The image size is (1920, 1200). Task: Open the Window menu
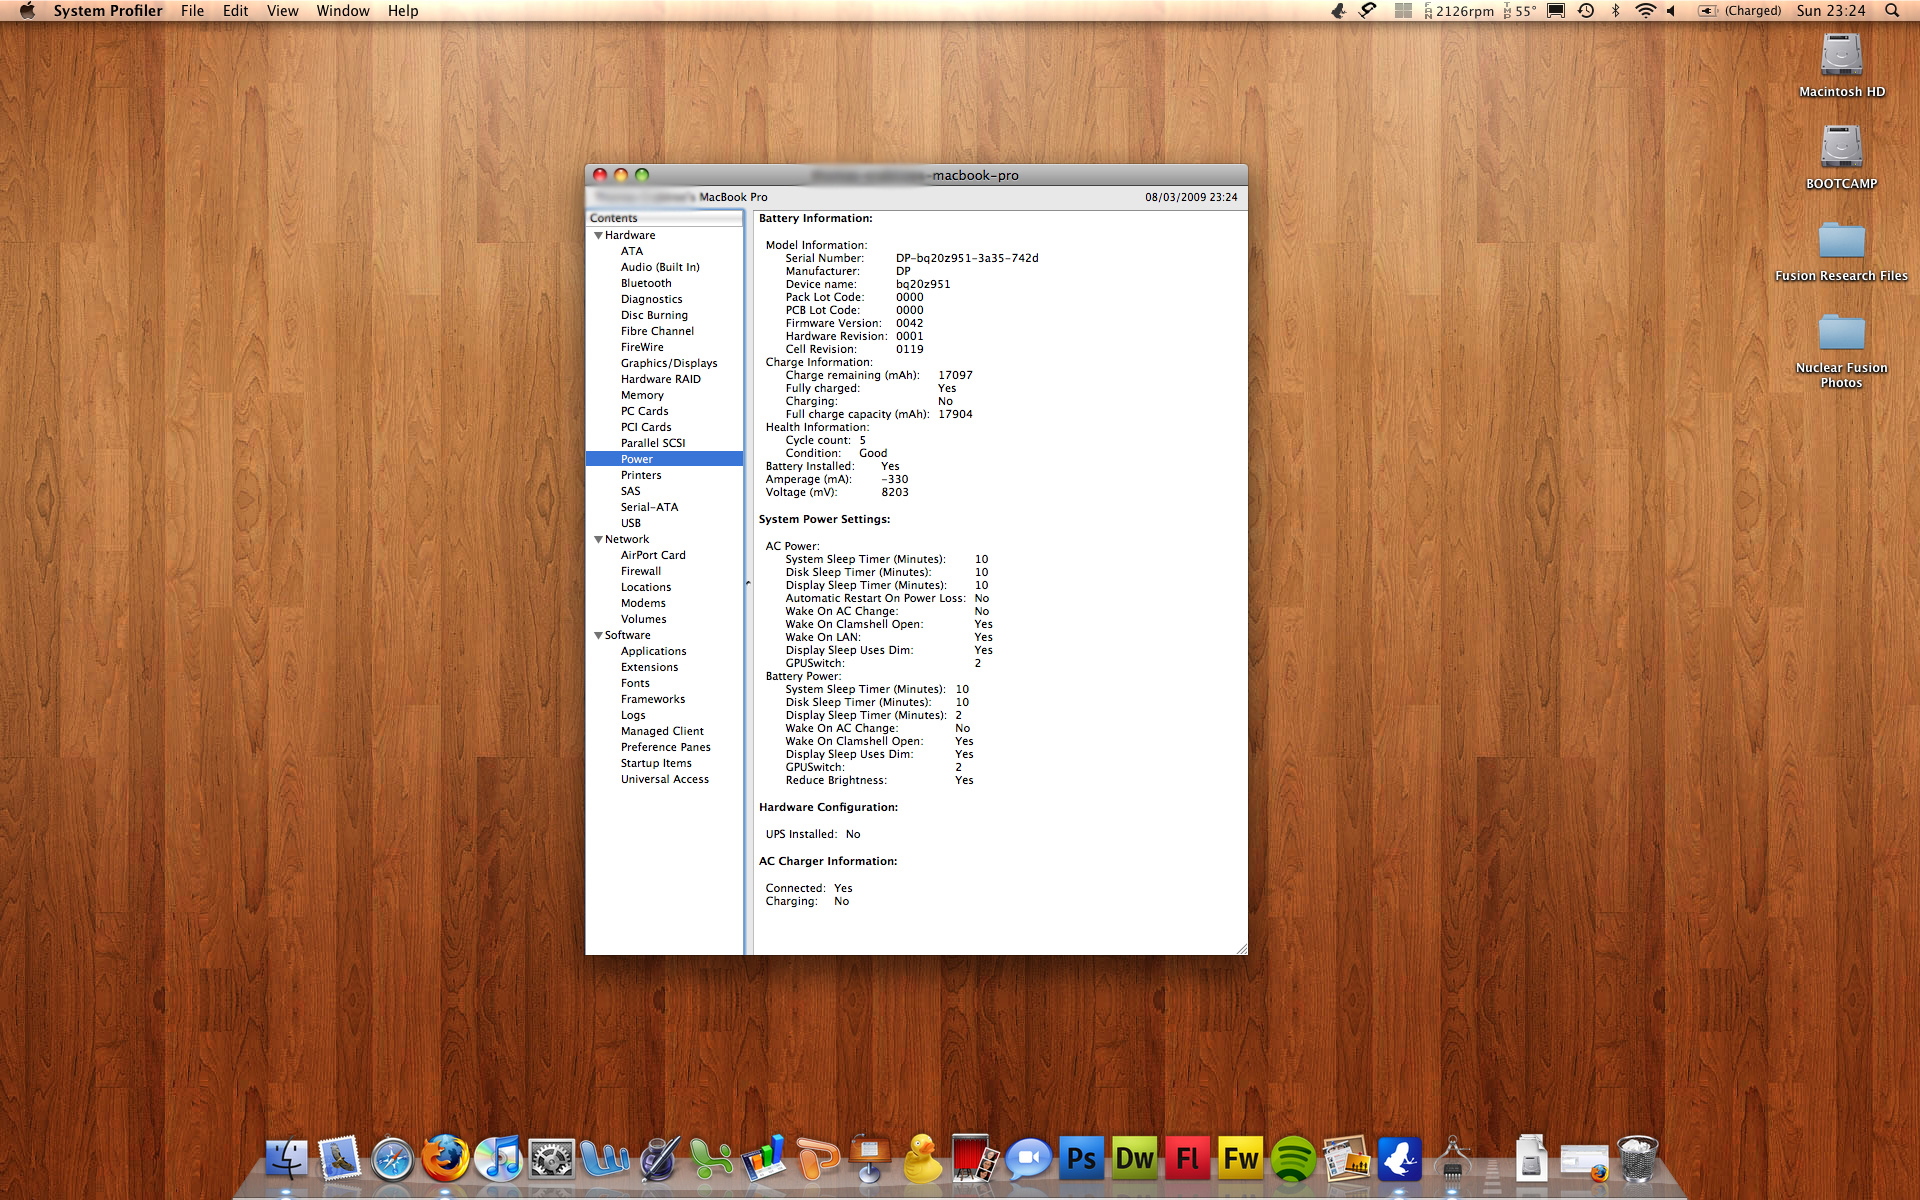(342, 11)
